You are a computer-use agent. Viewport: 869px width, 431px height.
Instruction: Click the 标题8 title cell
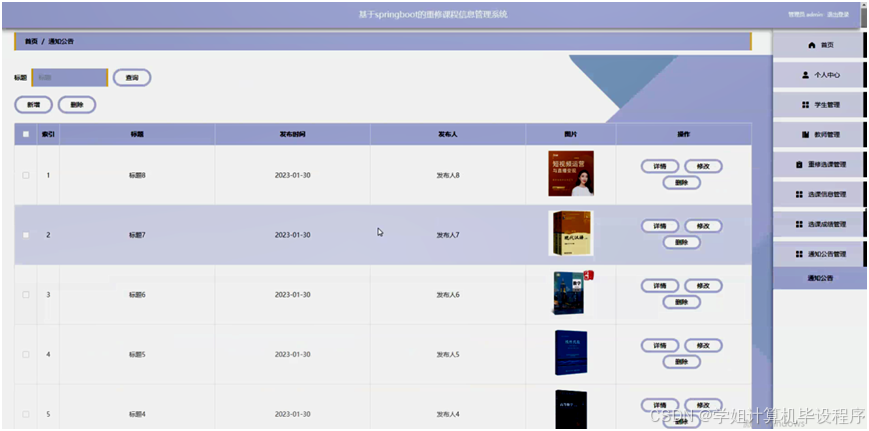137,175
